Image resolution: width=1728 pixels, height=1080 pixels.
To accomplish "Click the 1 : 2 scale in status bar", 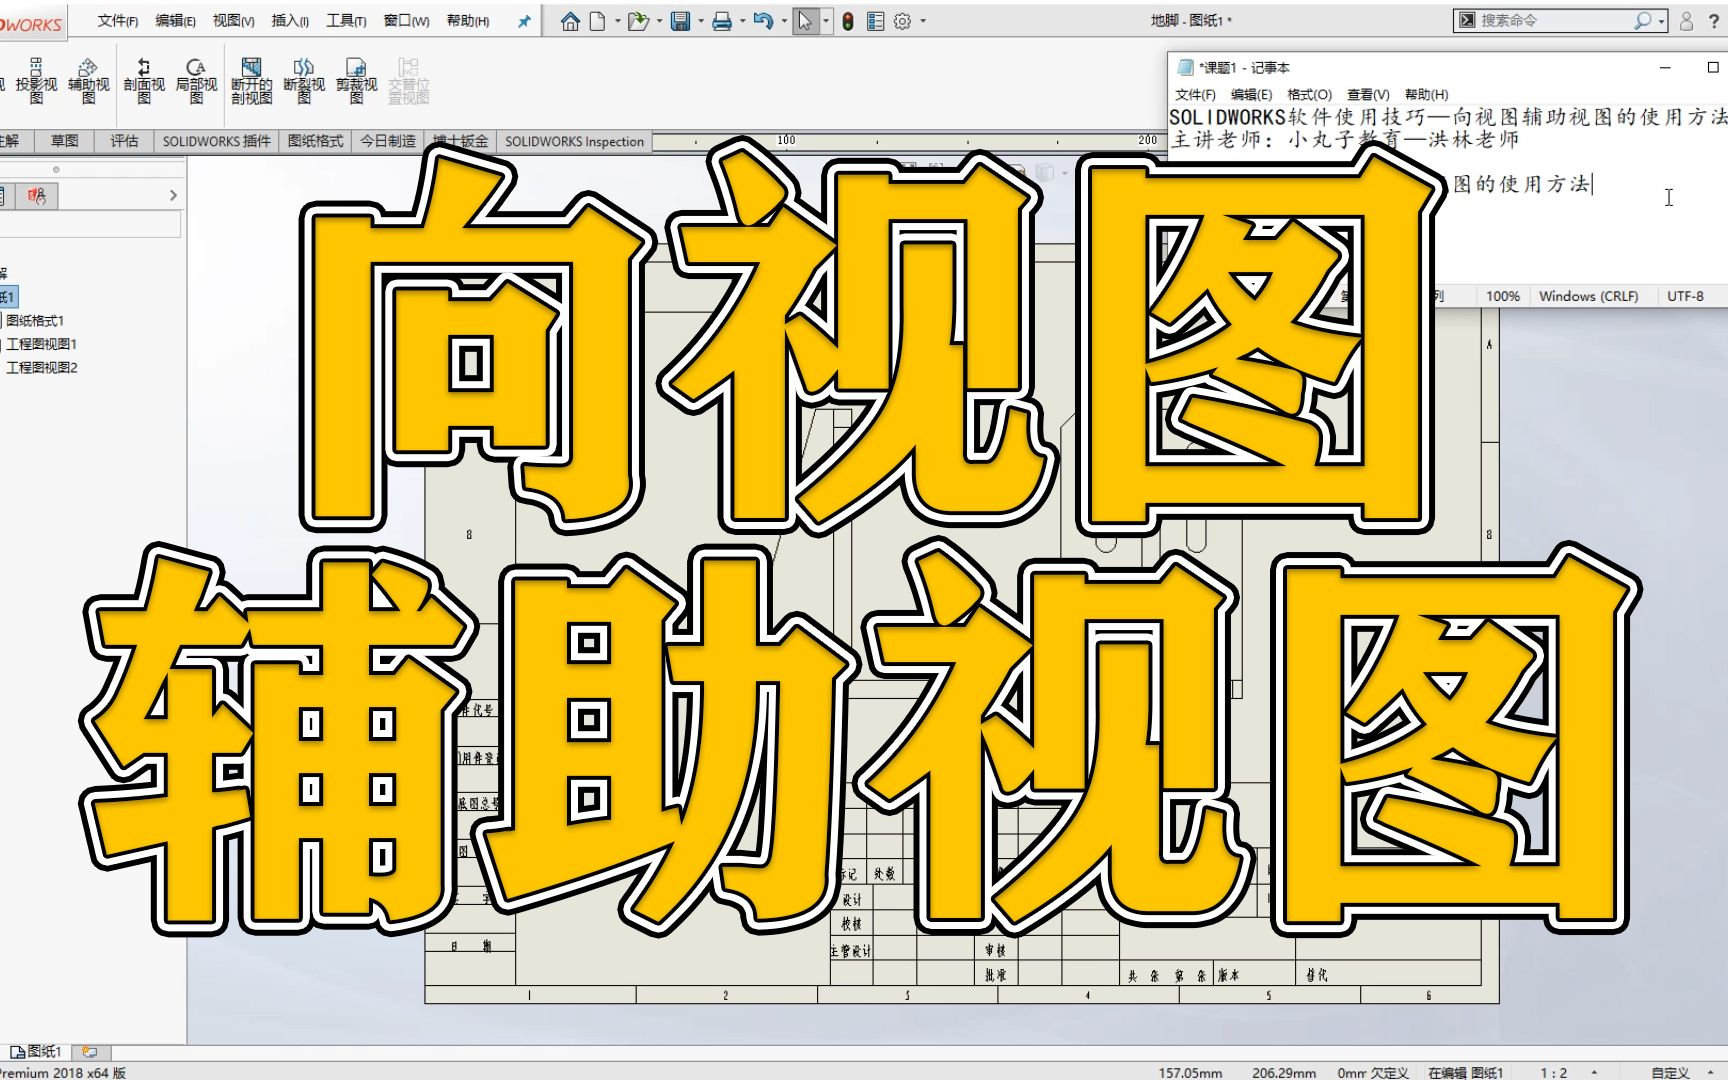I will (x=1554, y=1073).
